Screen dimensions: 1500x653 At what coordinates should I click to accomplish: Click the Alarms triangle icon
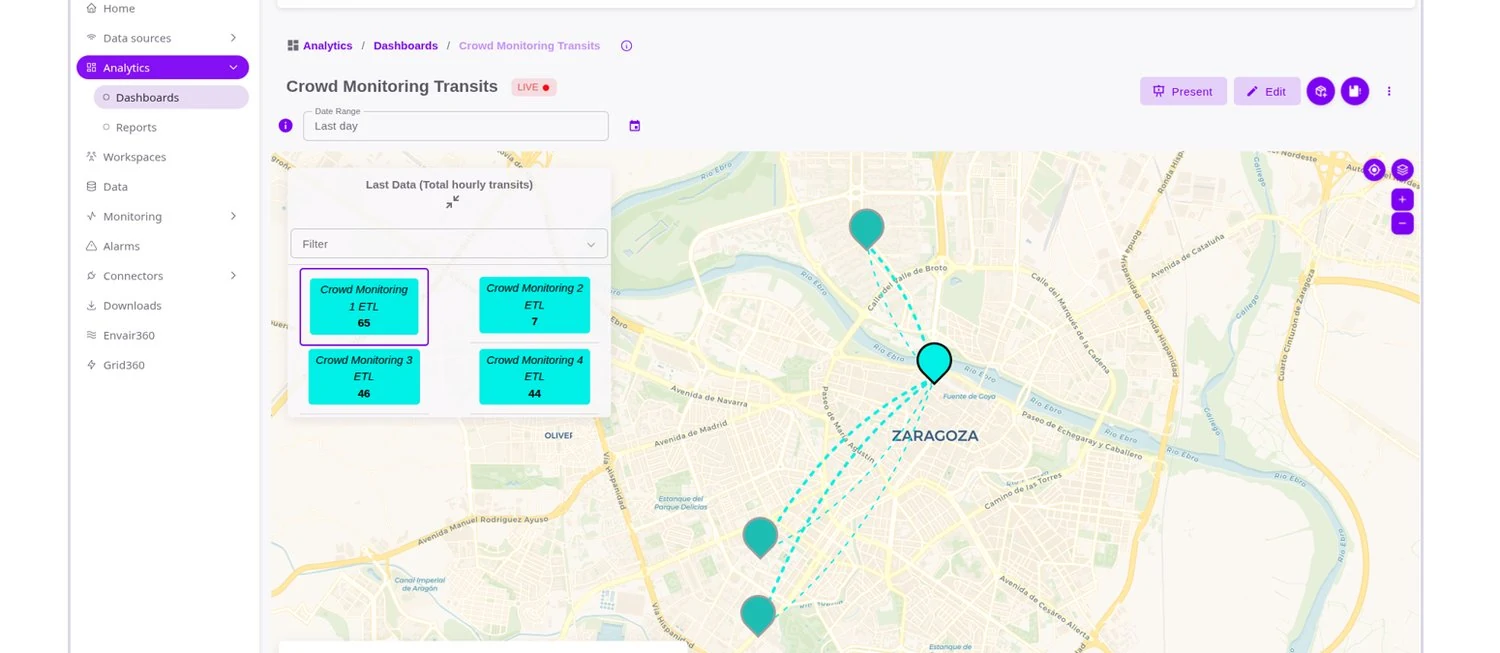[x=91, y=246]
